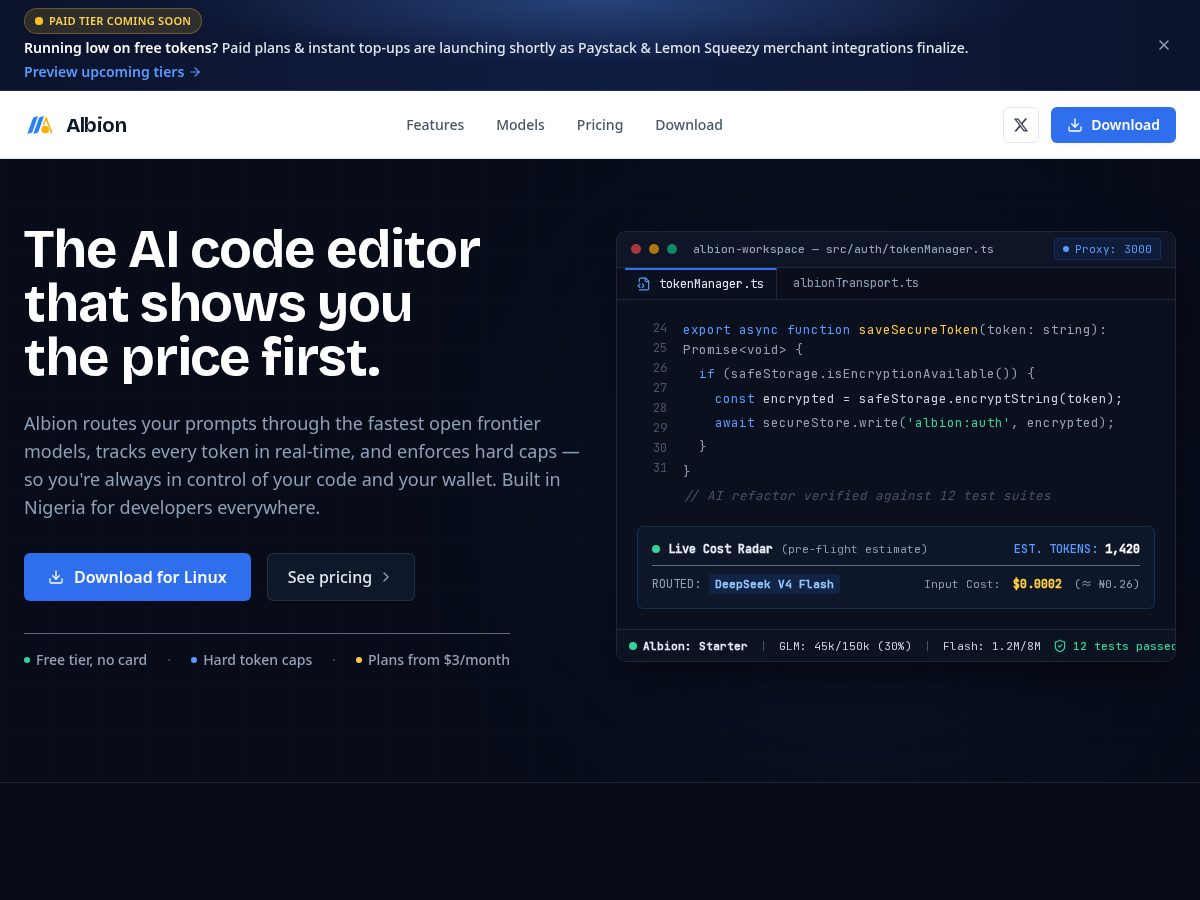The height and width of the screenshot is (900, 1200).
Task: Click the Proxy: 3000 badge
Action: click(x=1107, y=249)
